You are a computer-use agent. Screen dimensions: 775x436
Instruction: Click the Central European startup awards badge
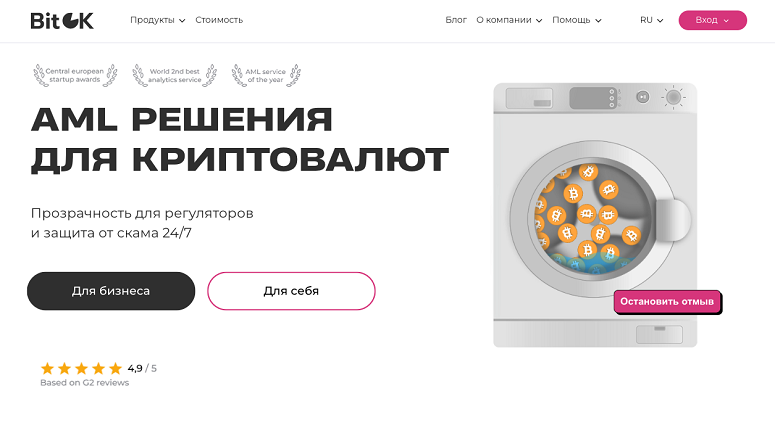tap(74, 76)
